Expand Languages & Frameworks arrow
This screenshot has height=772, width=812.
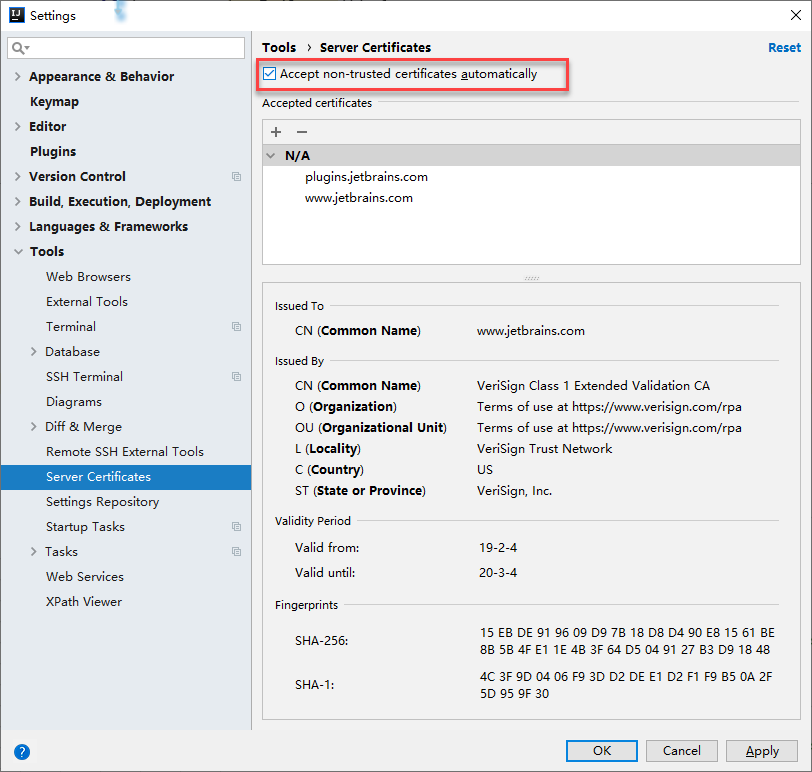(18, 226)
